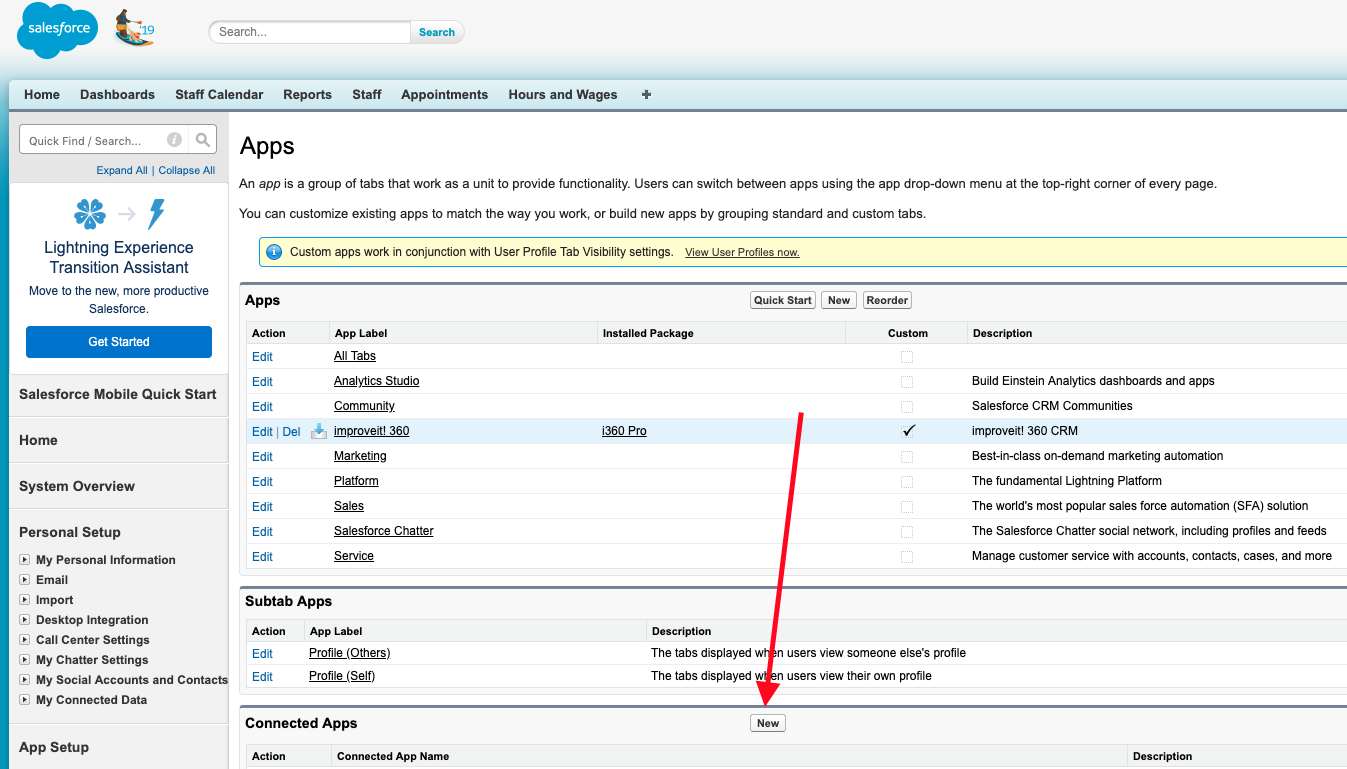Screen dimensions: 1347x769
Task: Open the Home tab
Action: click(42, 94)
